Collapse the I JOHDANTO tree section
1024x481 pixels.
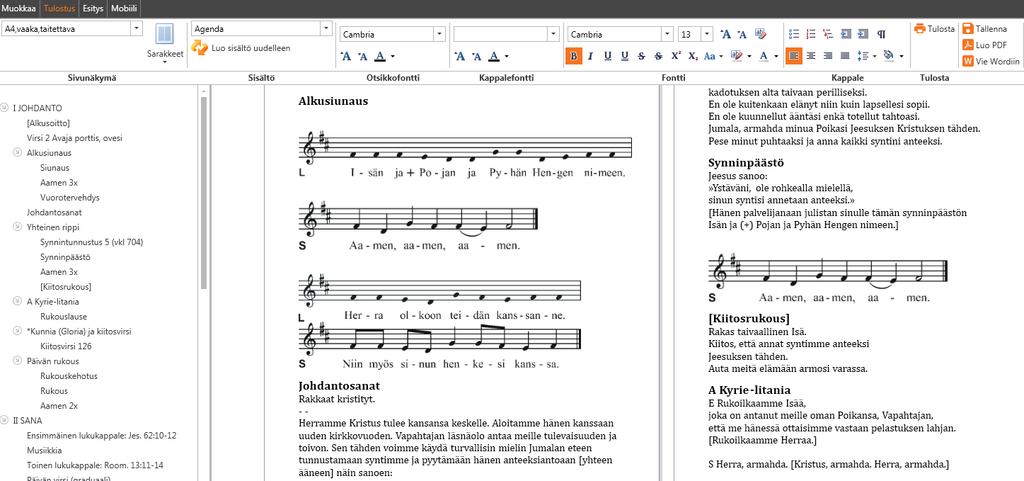pos(4,108)
